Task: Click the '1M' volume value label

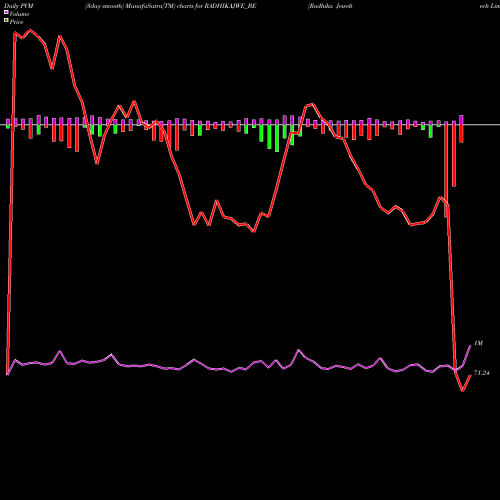Action: [x=478, y=343]
